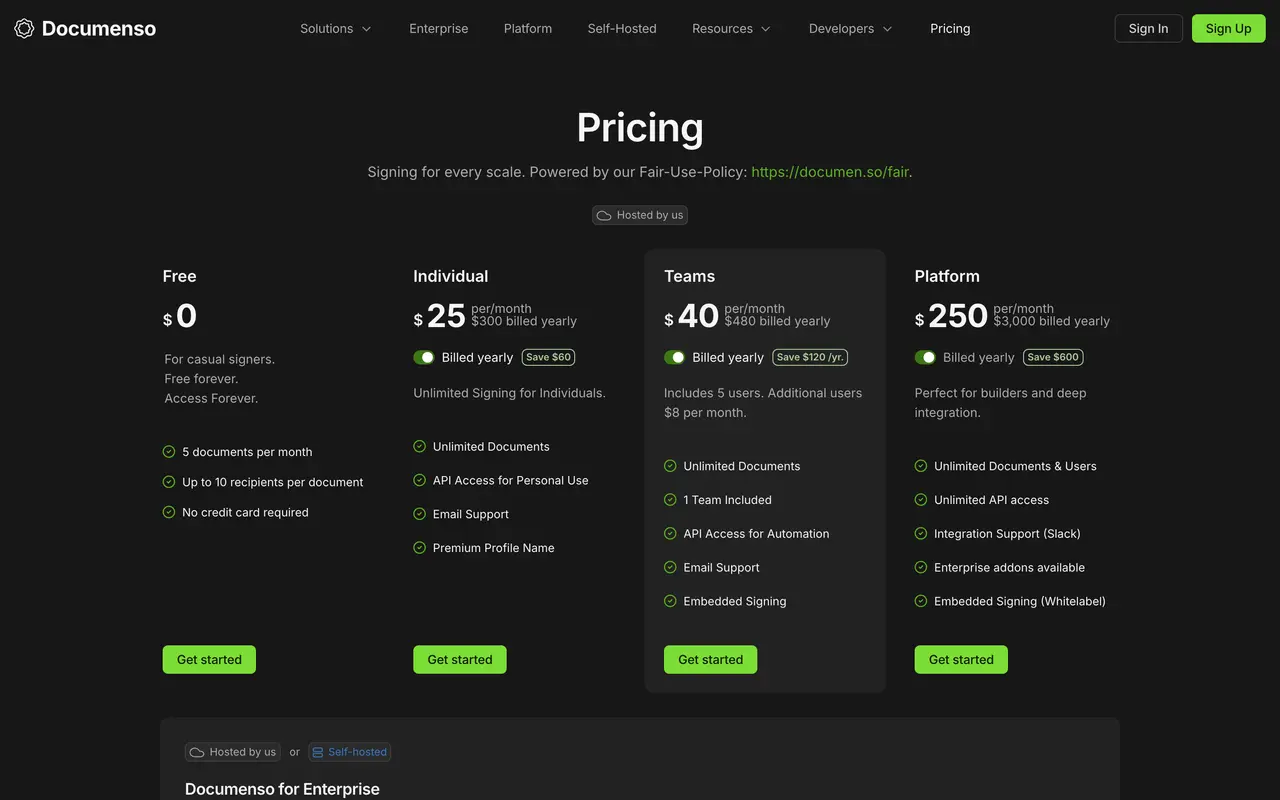Click check icon beside Teams Email Support
Viewport: 1280px width, 800px height.
click(x=670, y=567)
